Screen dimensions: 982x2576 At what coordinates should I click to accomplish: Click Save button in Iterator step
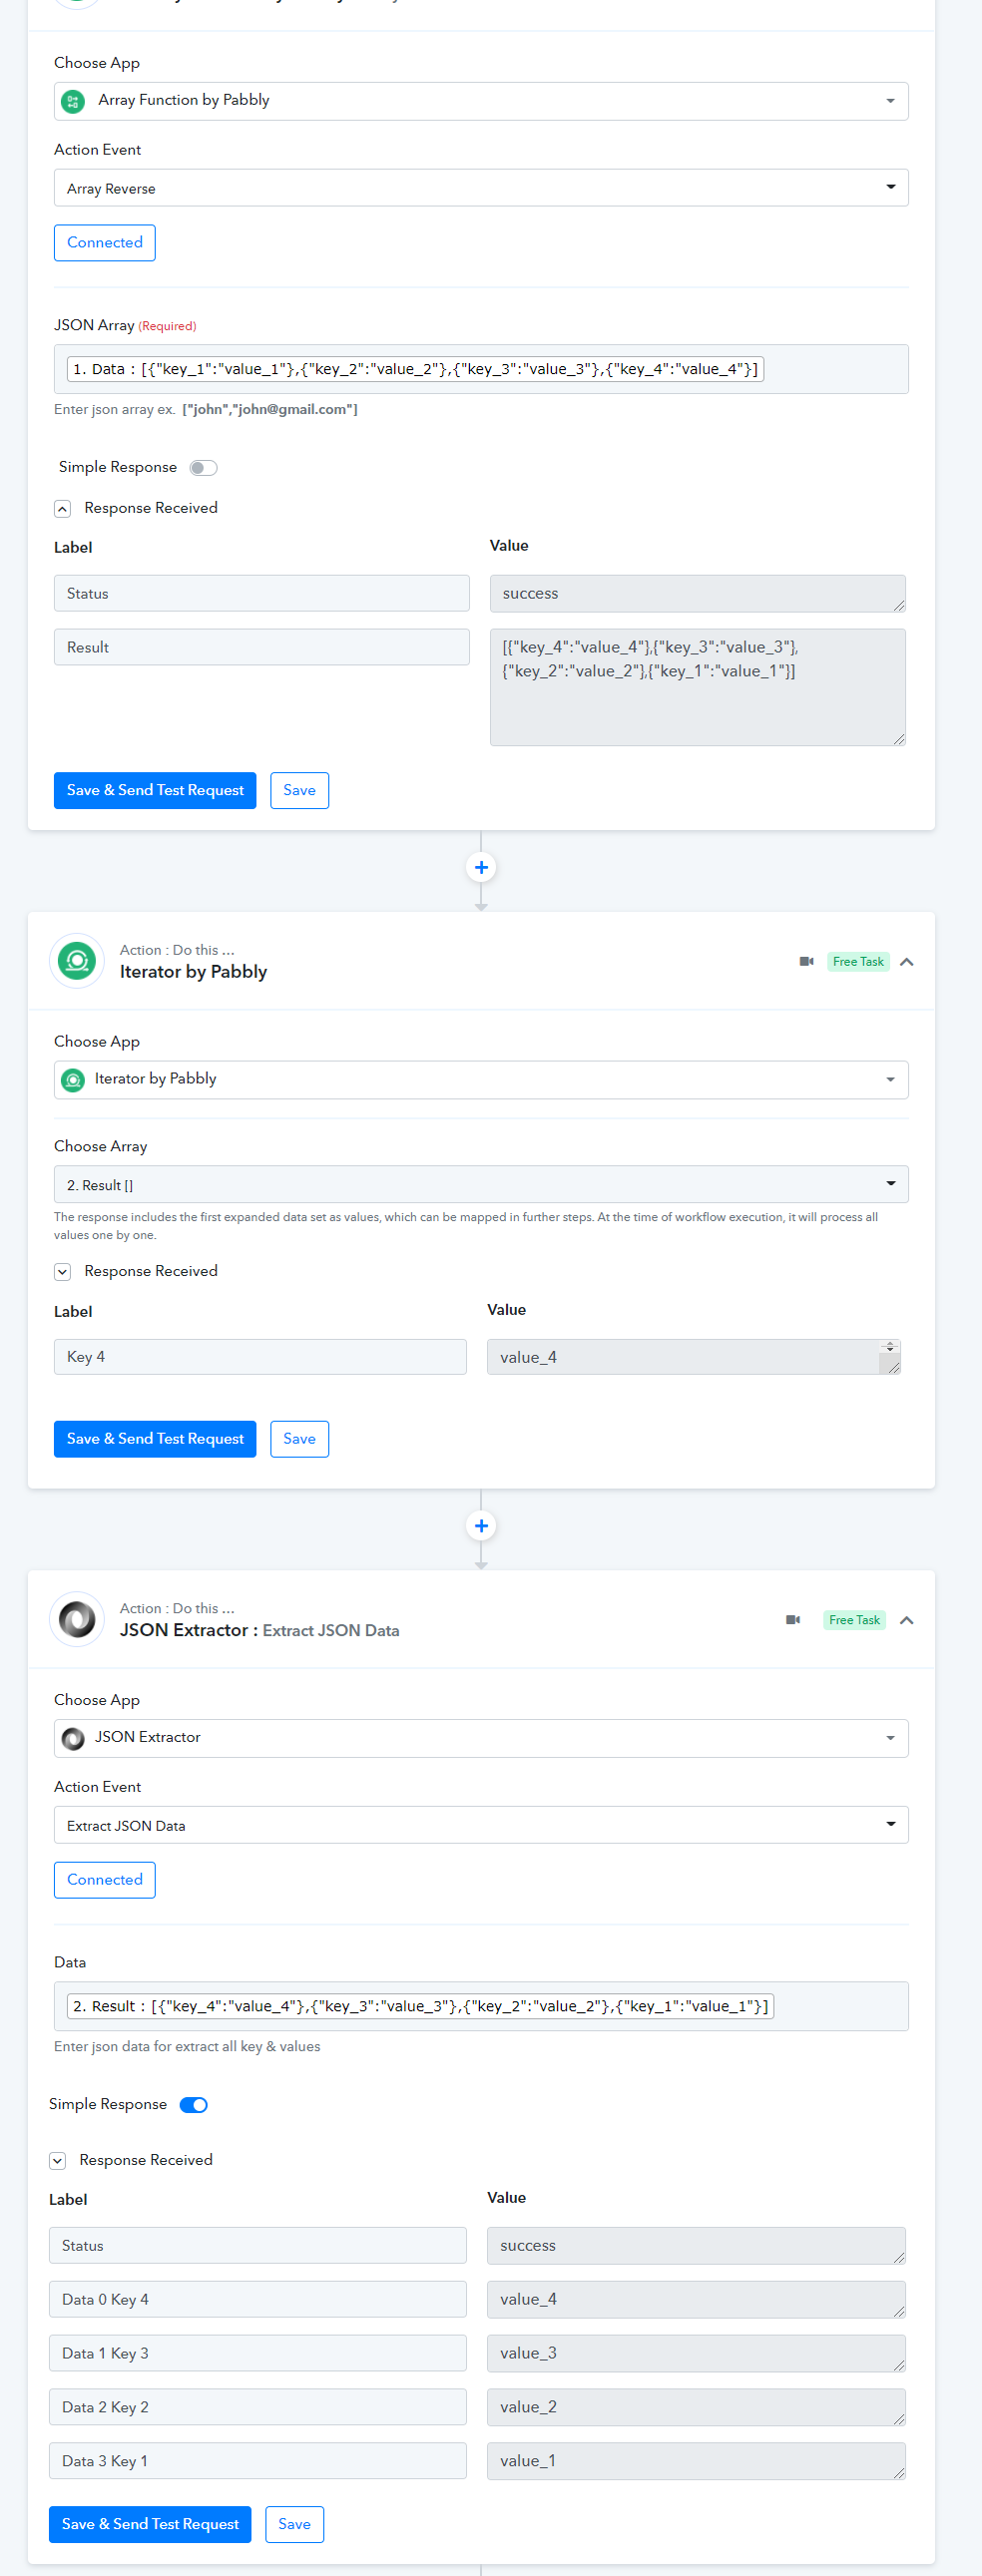pos(299,1439)
